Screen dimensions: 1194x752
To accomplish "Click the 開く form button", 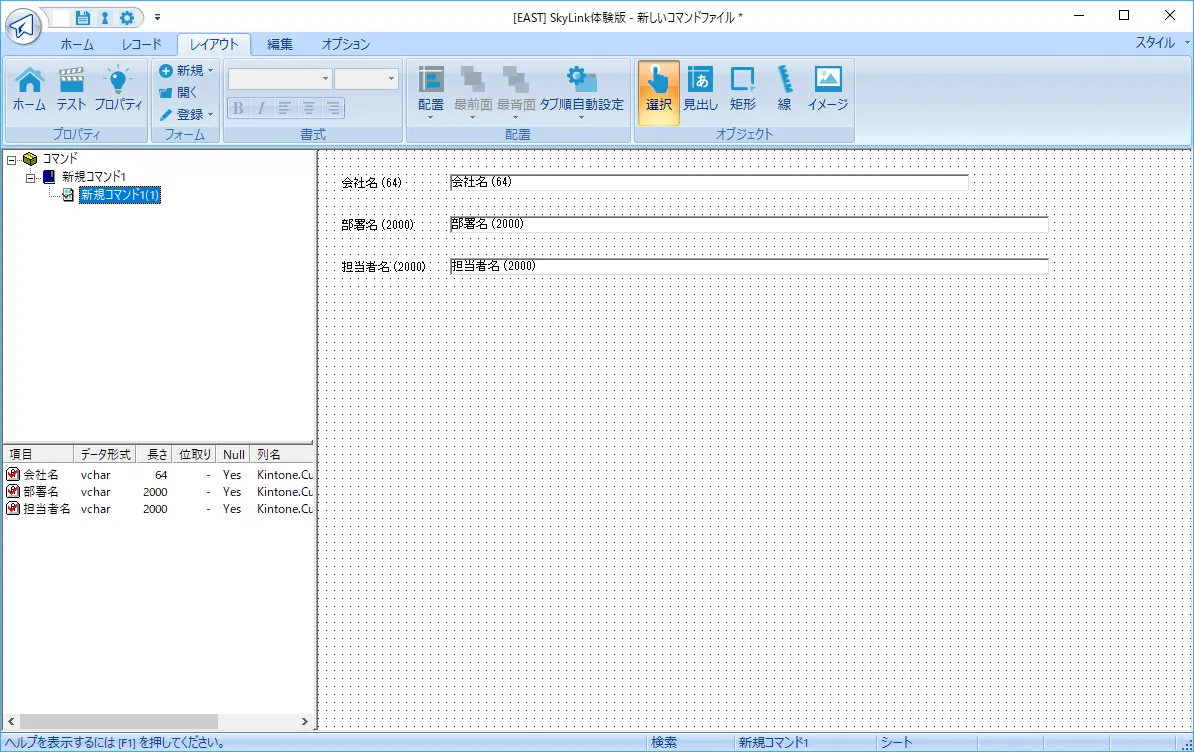I will tap(179, 92).
